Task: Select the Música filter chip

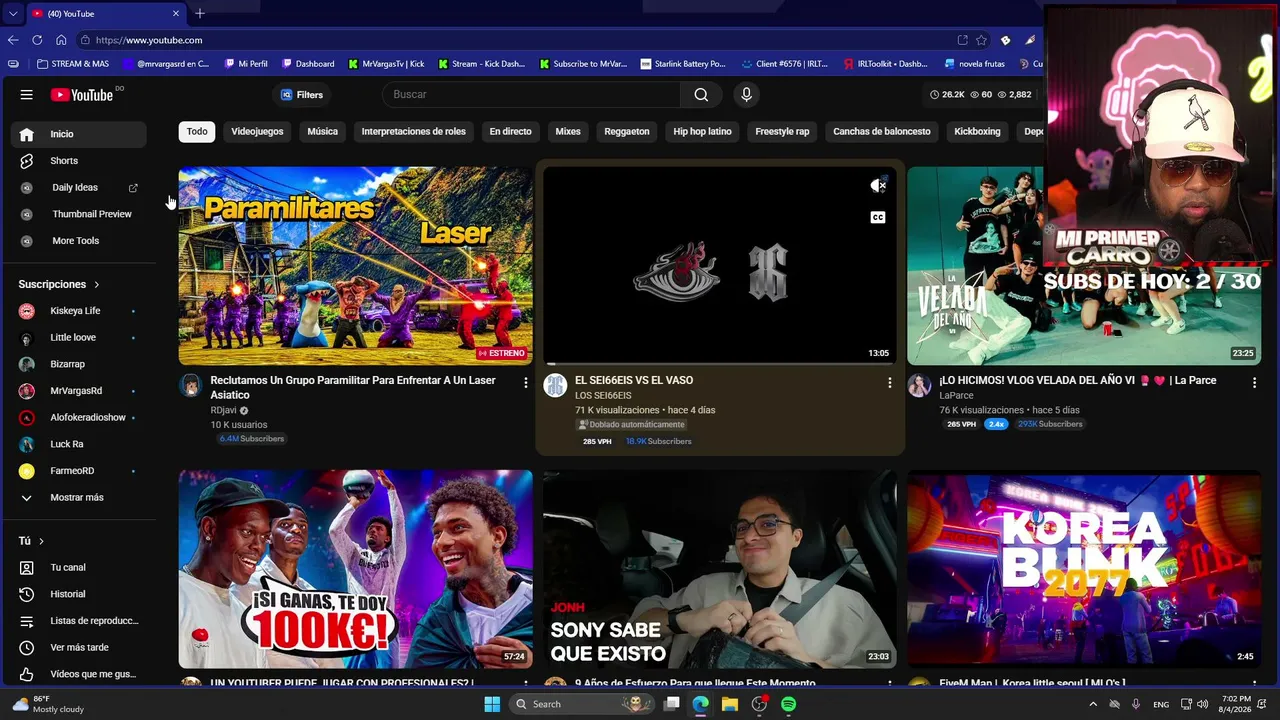Action: pos(322,132)
